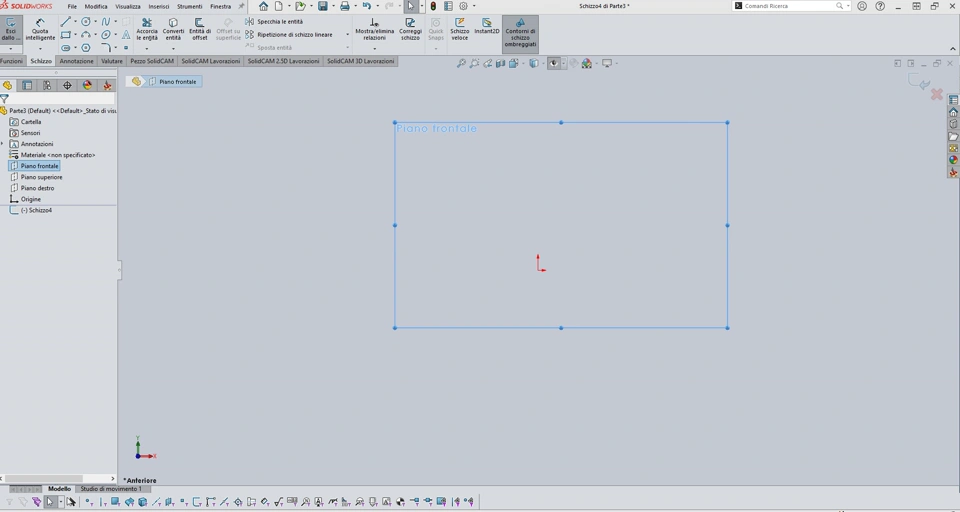The image size is (960, 512).
Task: Click Correggi schizzo repair tool
Action: coord(410,29)
